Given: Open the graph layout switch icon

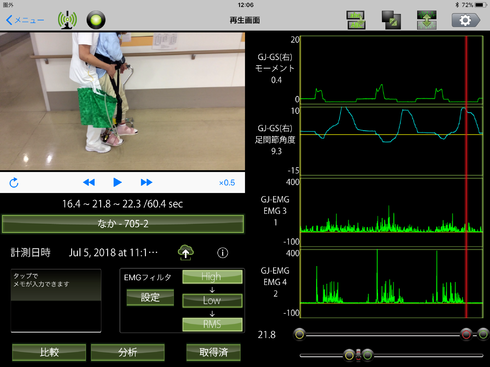Looking at the screenshot, I should pyautogui.click(x=356, y=20).
